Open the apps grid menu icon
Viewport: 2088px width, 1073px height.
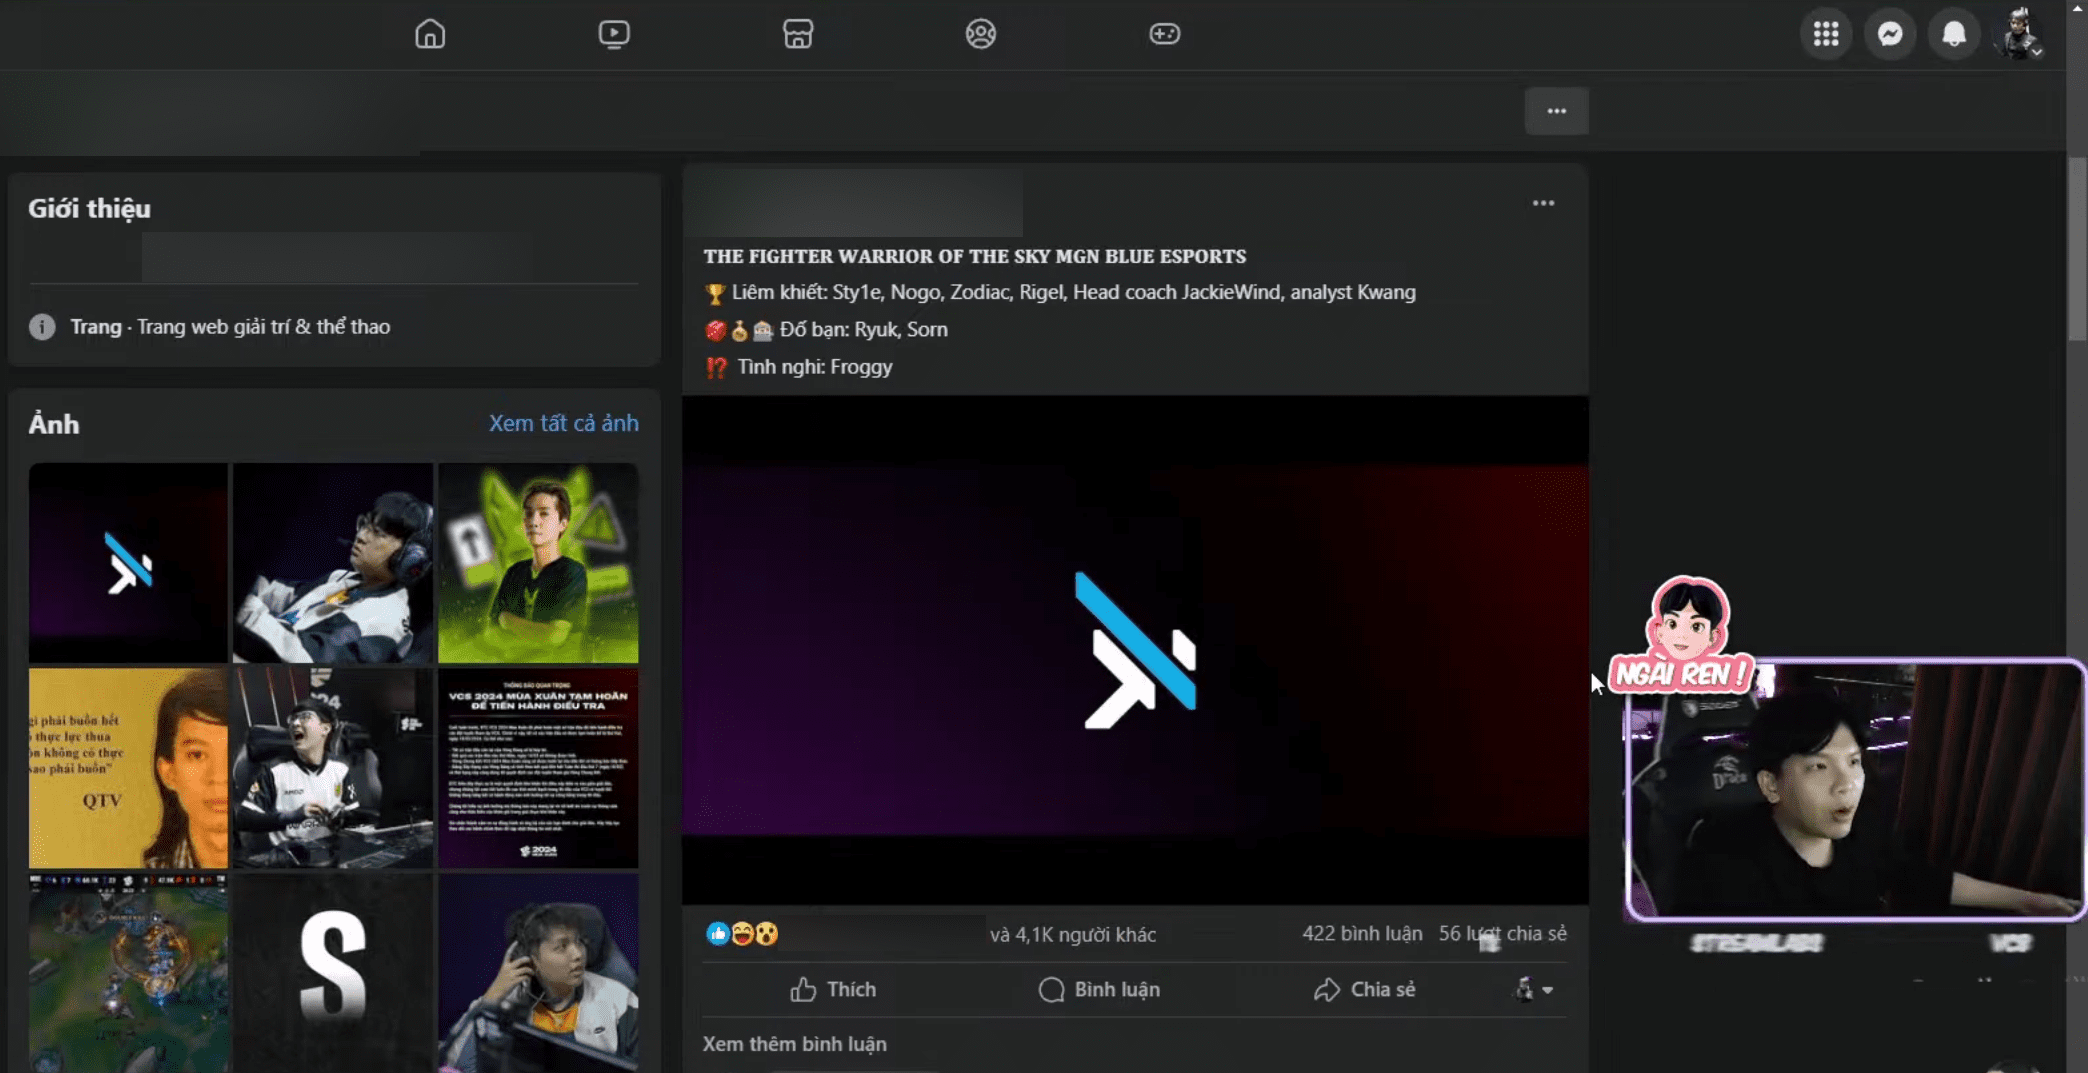pos(1826,34)
